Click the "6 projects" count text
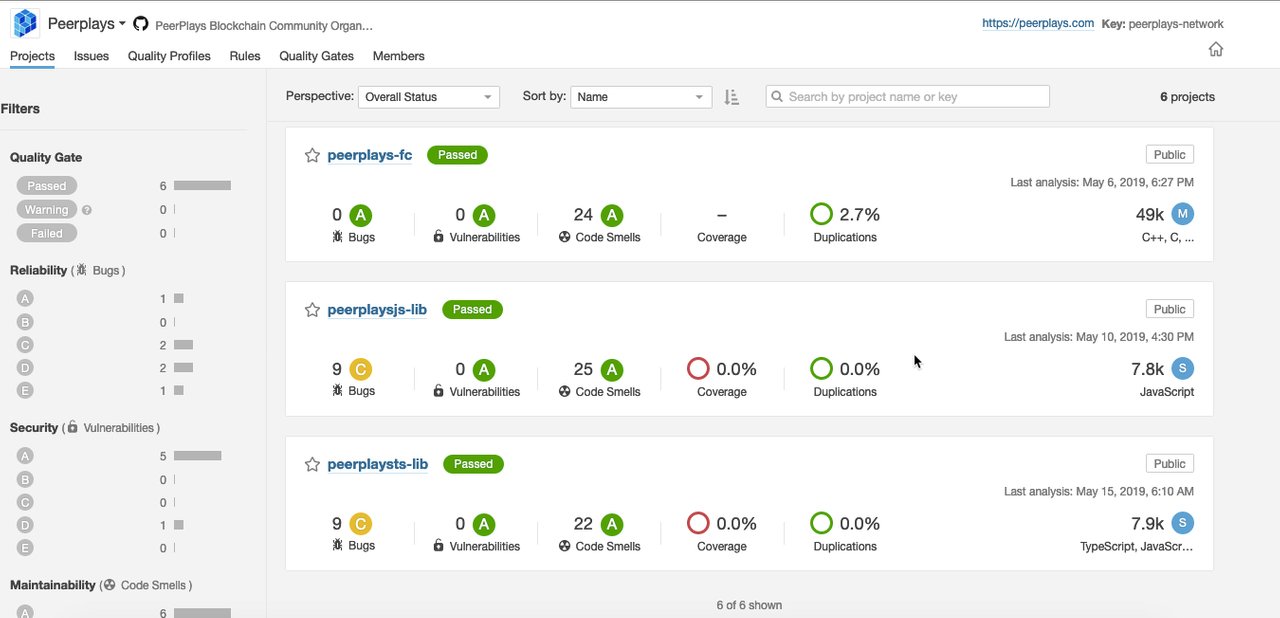 [1187, 97]
